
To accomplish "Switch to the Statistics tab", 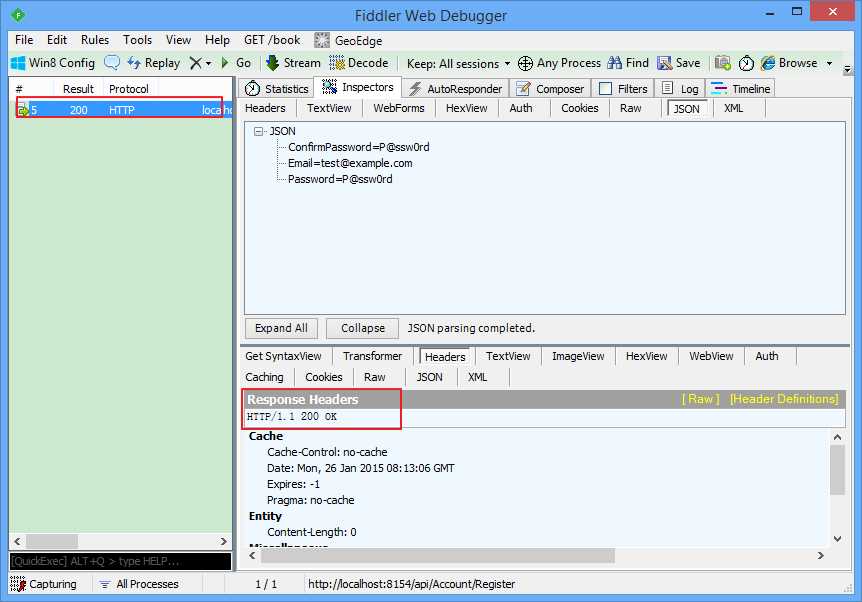I will point(277,89).
